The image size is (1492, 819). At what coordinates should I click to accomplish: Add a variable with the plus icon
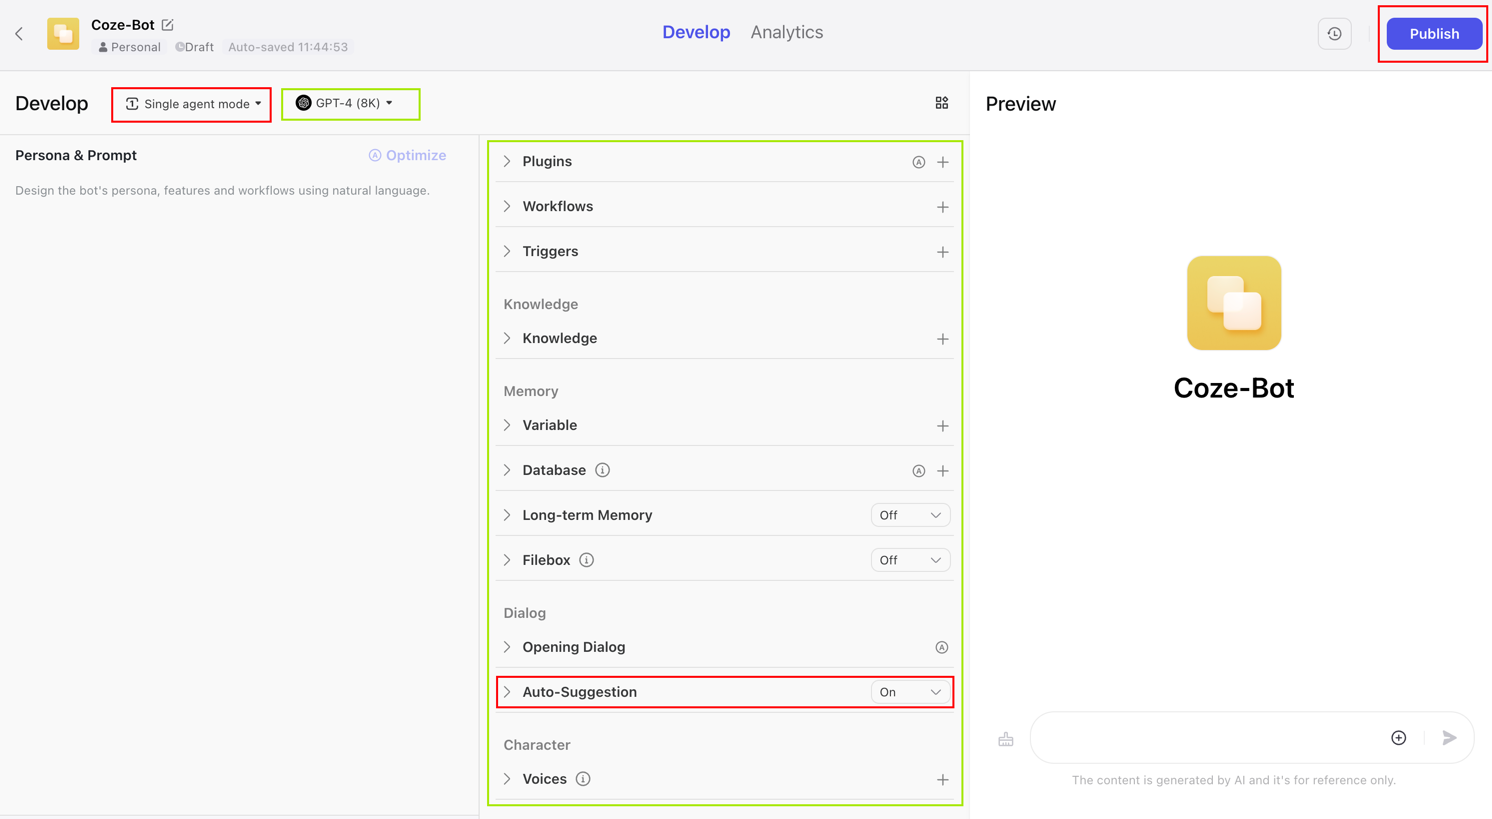943,426
